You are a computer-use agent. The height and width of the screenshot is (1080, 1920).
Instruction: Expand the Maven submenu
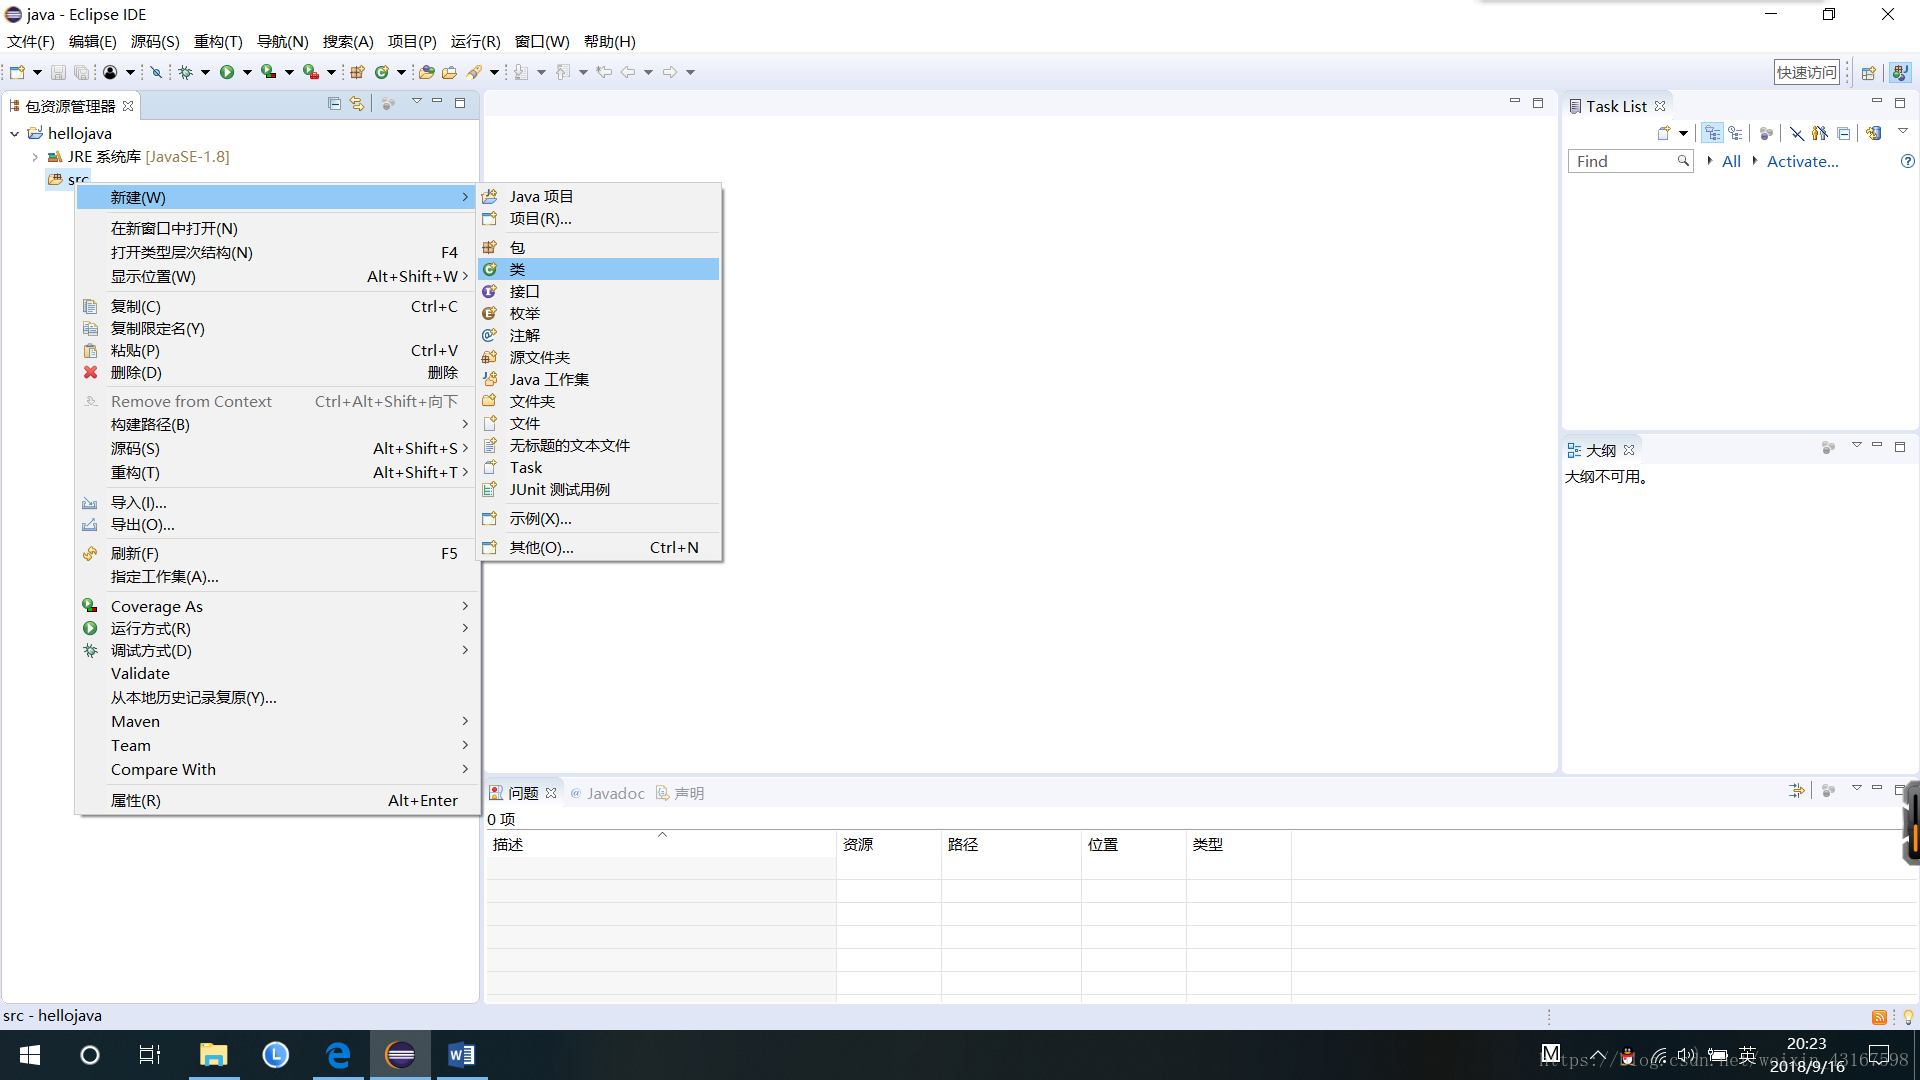coord(277,721)
